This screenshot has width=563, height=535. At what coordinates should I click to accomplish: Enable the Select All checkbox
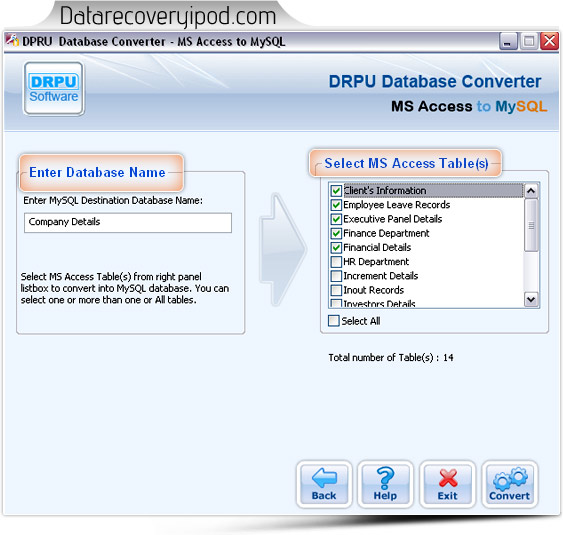coord(334,321)
